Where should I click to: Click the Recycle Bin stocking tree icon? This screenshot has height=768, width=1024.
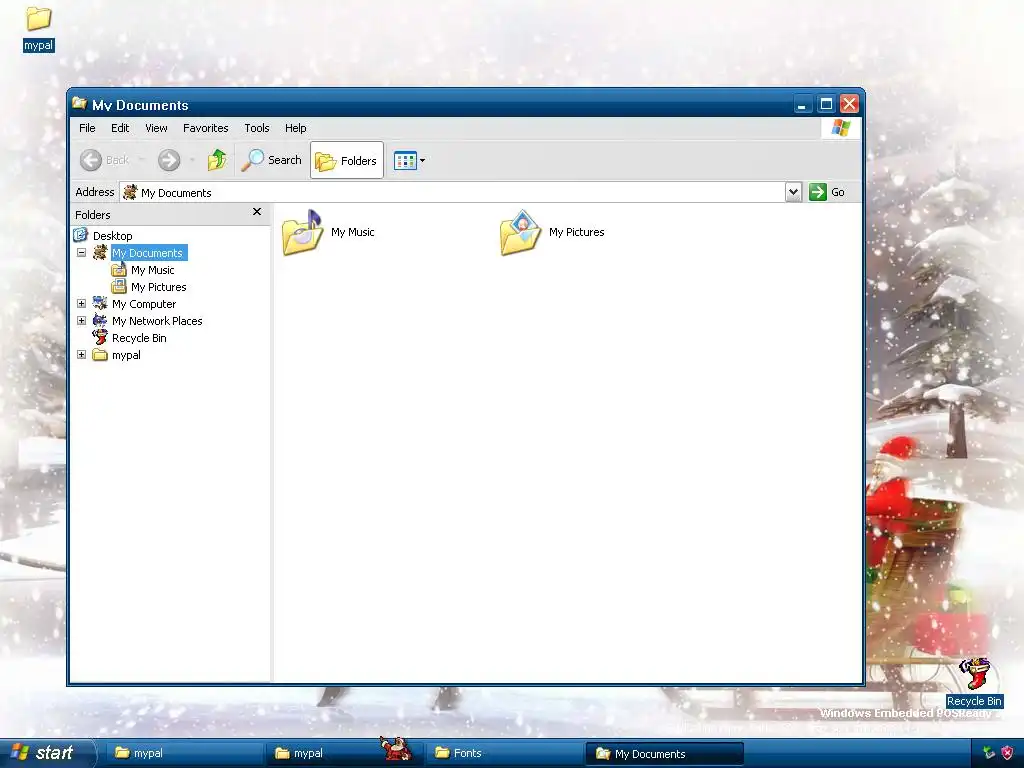click(100, 337)
